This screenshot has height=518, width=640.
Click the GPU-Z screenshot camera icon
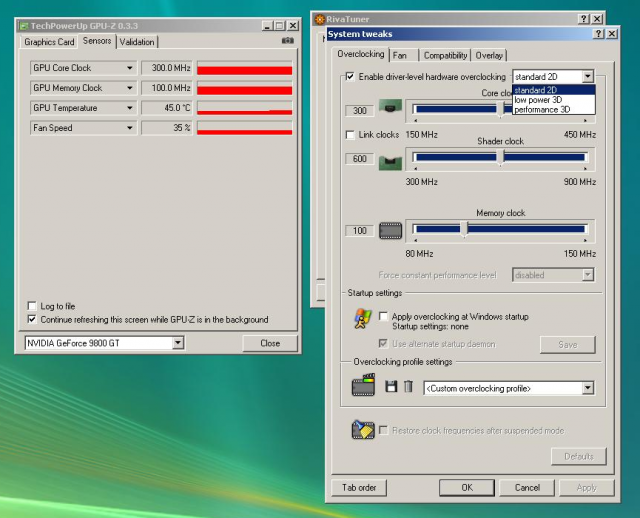(288, 40)
